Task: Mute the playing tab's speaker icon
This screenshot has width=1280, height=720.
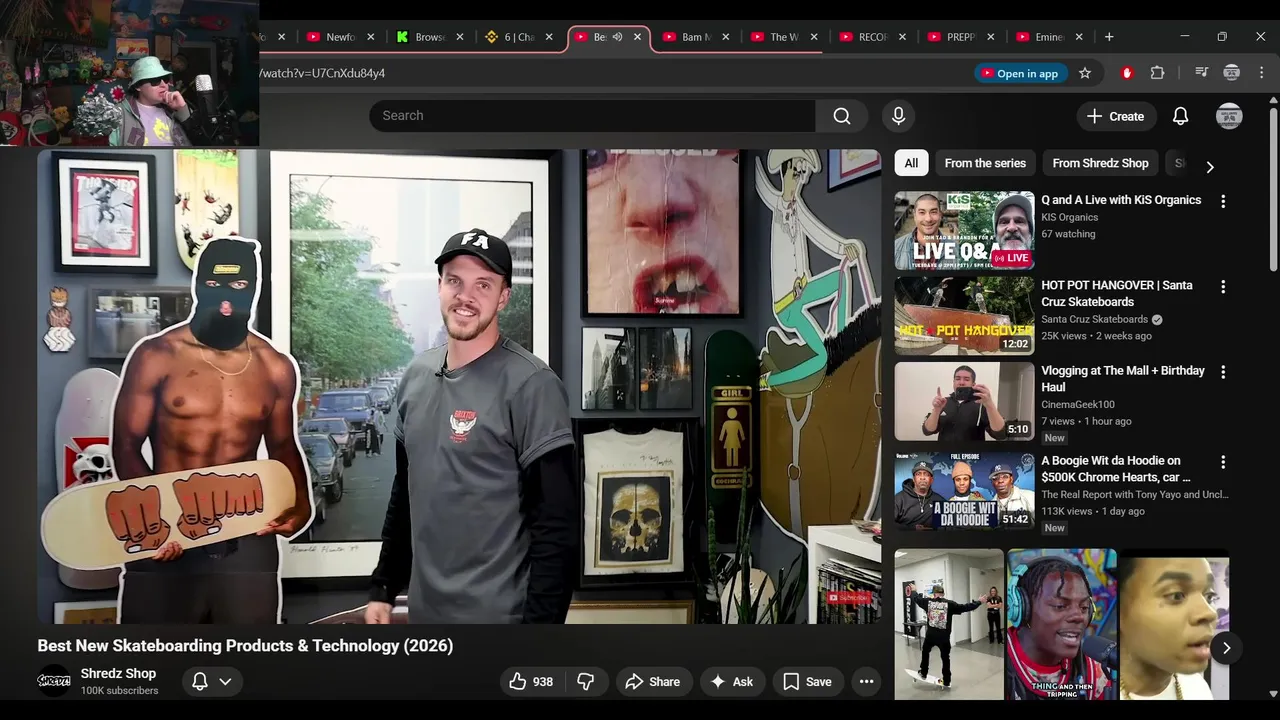Action: coord(617,37)
